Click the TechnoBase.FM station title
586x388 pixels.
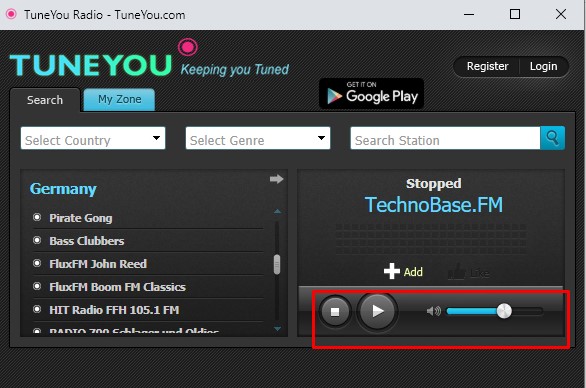434,205
